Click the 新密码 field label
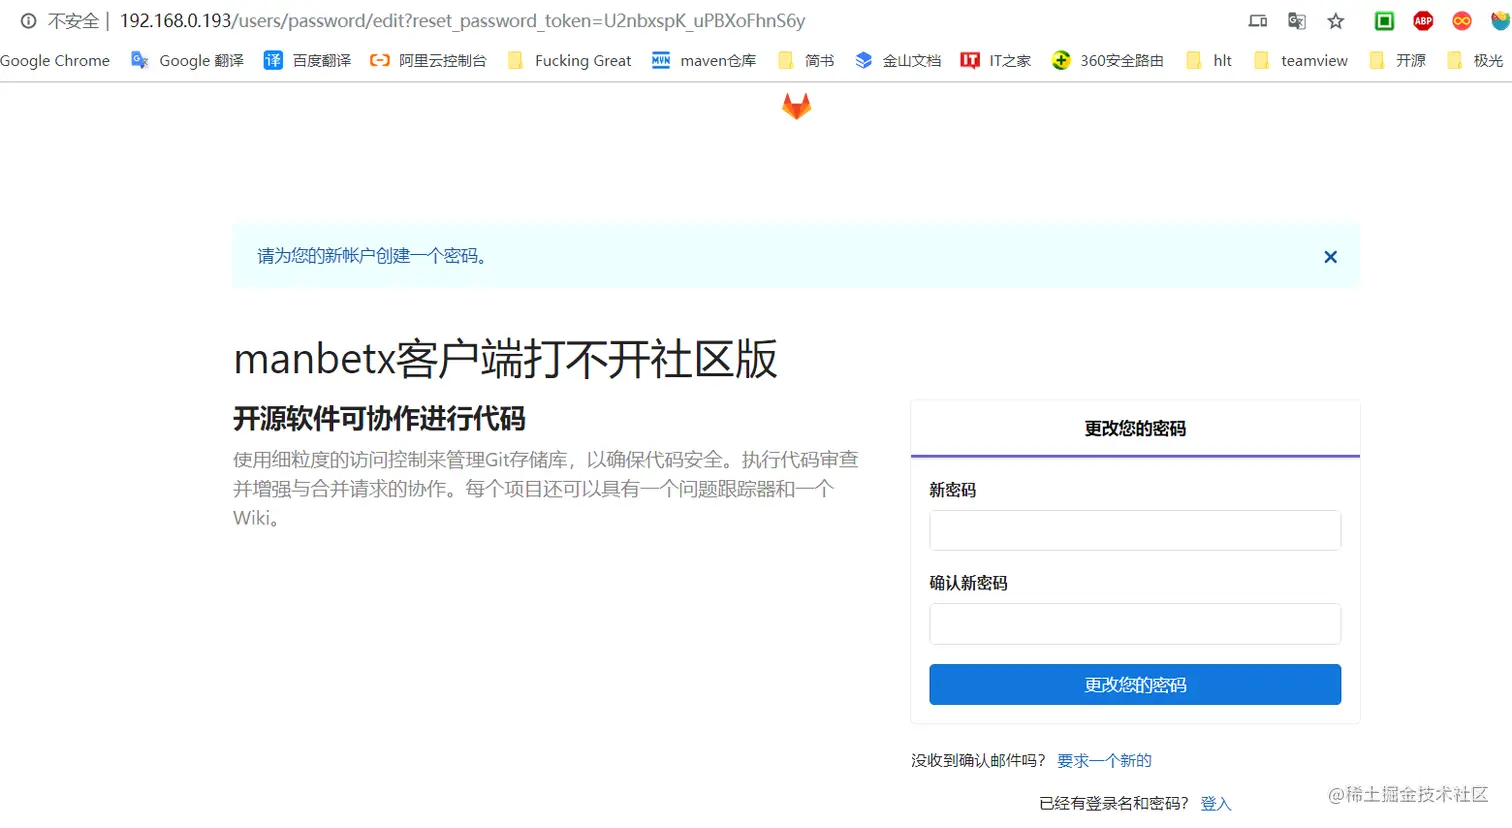 (x=952, y=490)
